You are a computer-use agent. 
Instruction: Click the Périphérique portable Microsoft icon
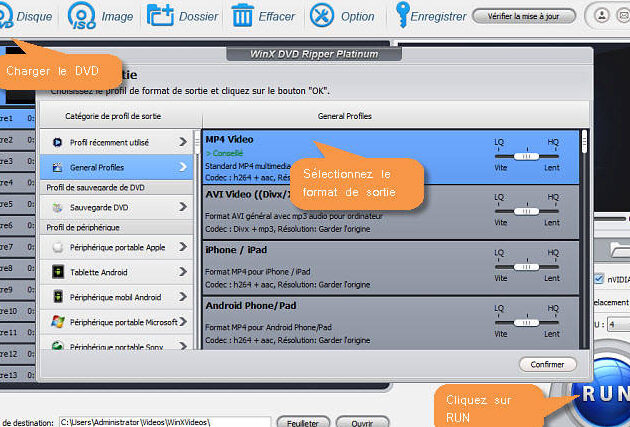(x=58, y=322)
